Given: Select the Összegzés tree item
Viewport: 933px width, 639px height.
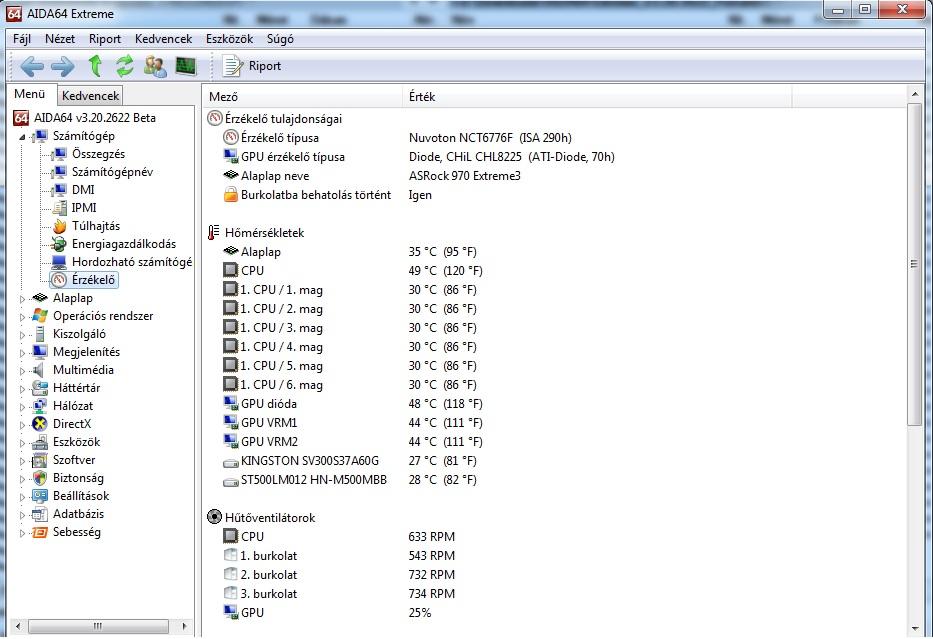Looking at the screenshot, I should (x=98, y=154).
